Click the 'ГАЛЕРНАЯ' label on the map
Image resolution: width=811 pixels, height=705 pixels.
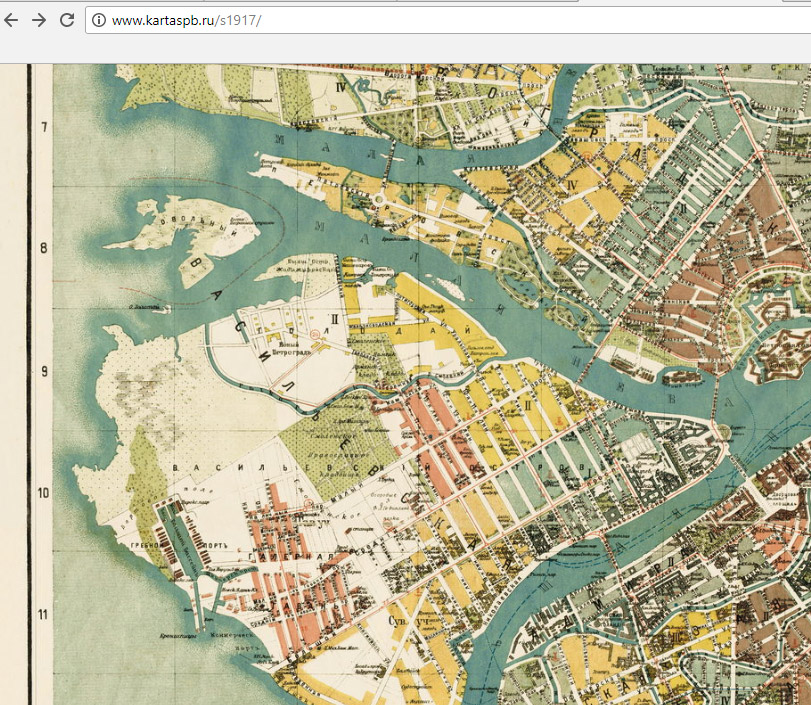click(291, 557)
